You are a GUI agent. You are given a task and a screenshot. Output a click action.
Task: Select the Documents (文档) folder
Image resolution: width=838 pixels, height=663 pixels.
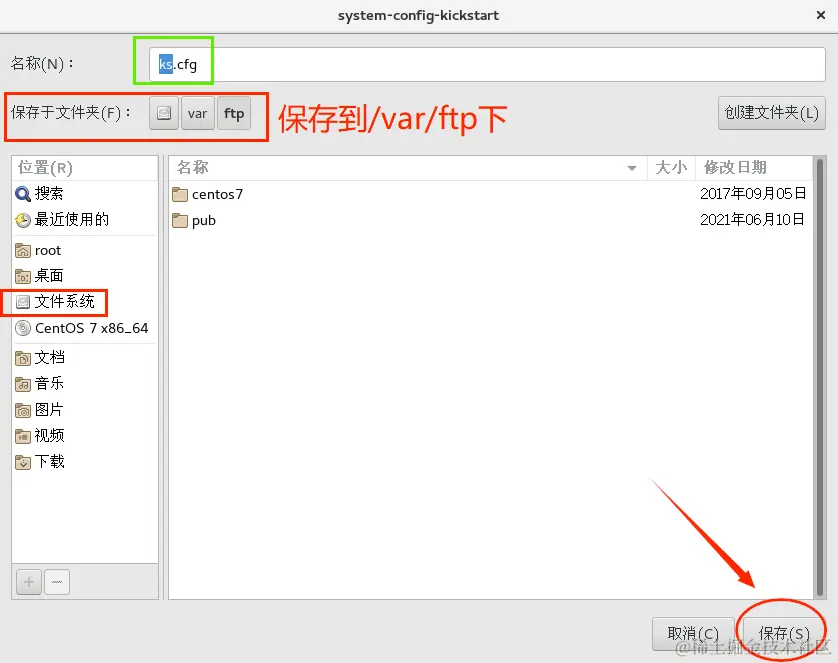click(x=84, y=357)
